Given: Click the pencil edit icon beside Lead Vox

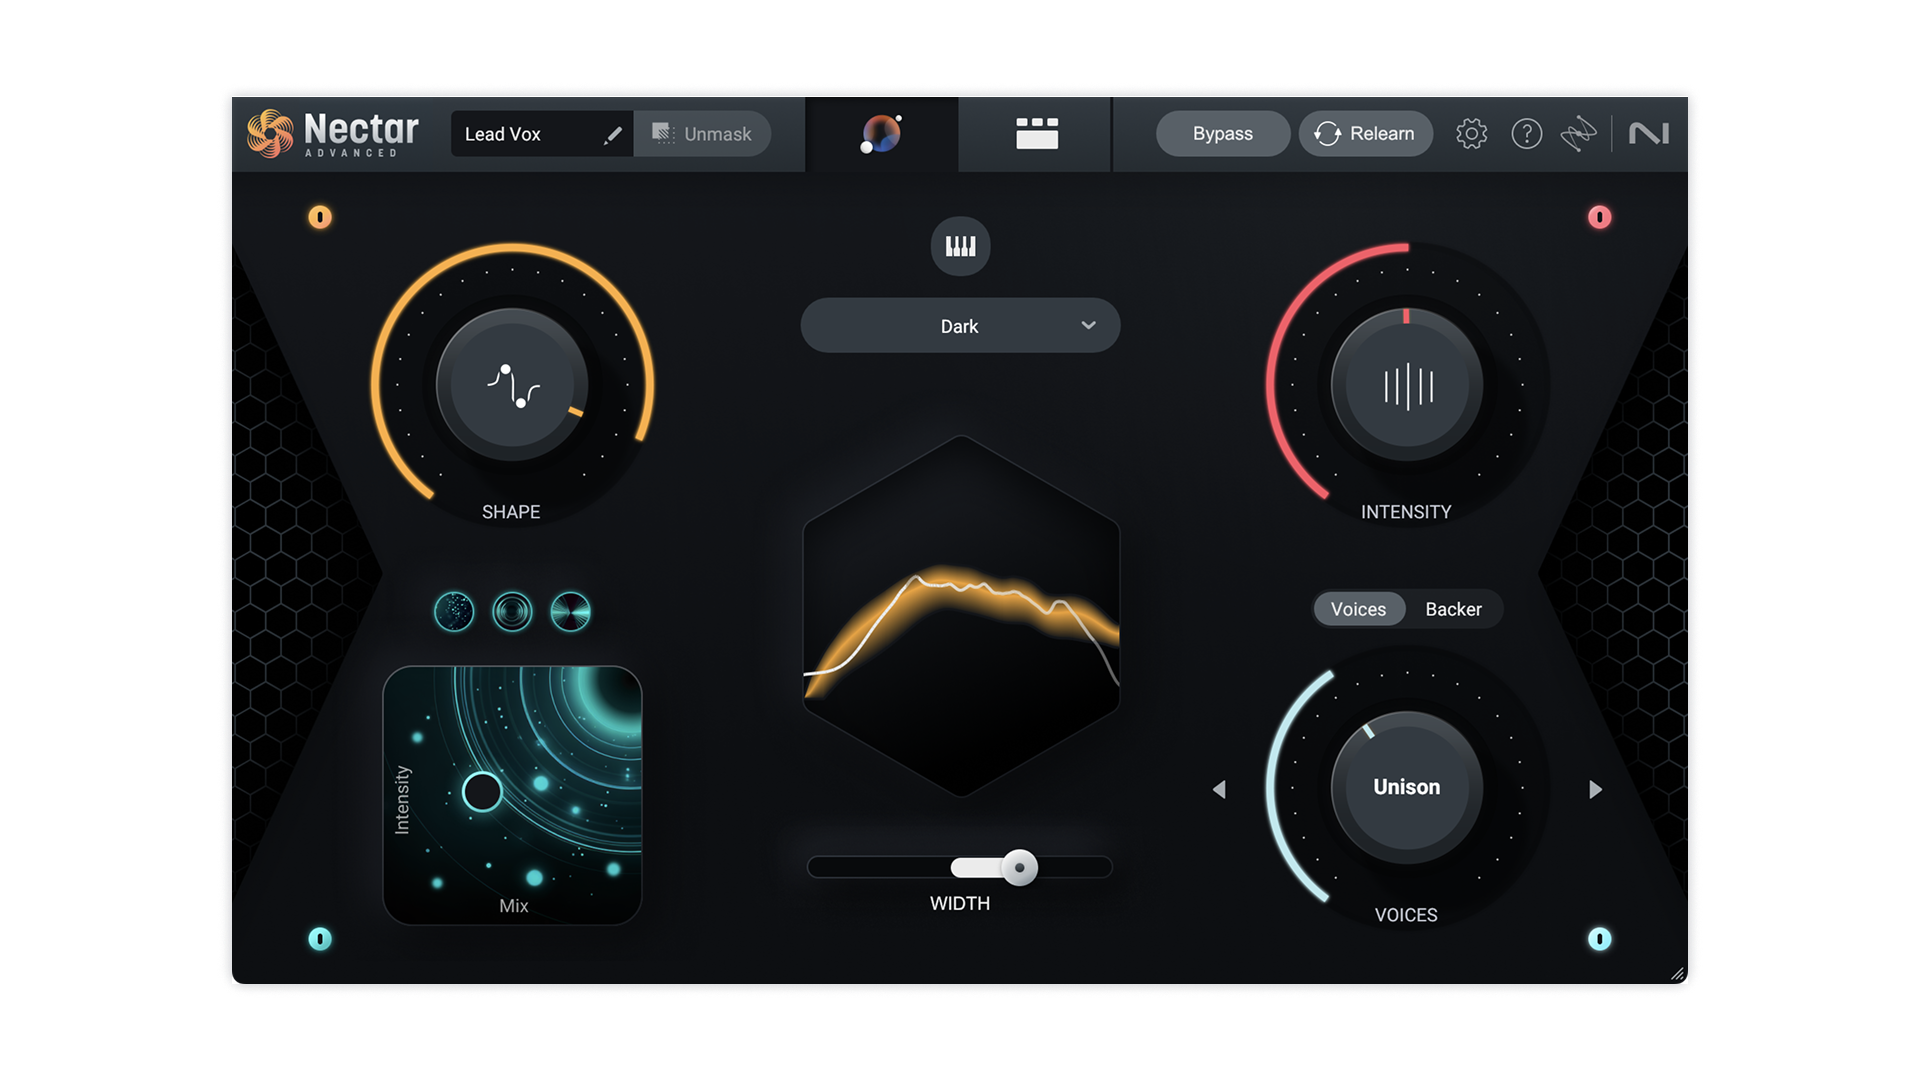Looking at the screenshot, I should pyautogui.click(x=612, y=135).
